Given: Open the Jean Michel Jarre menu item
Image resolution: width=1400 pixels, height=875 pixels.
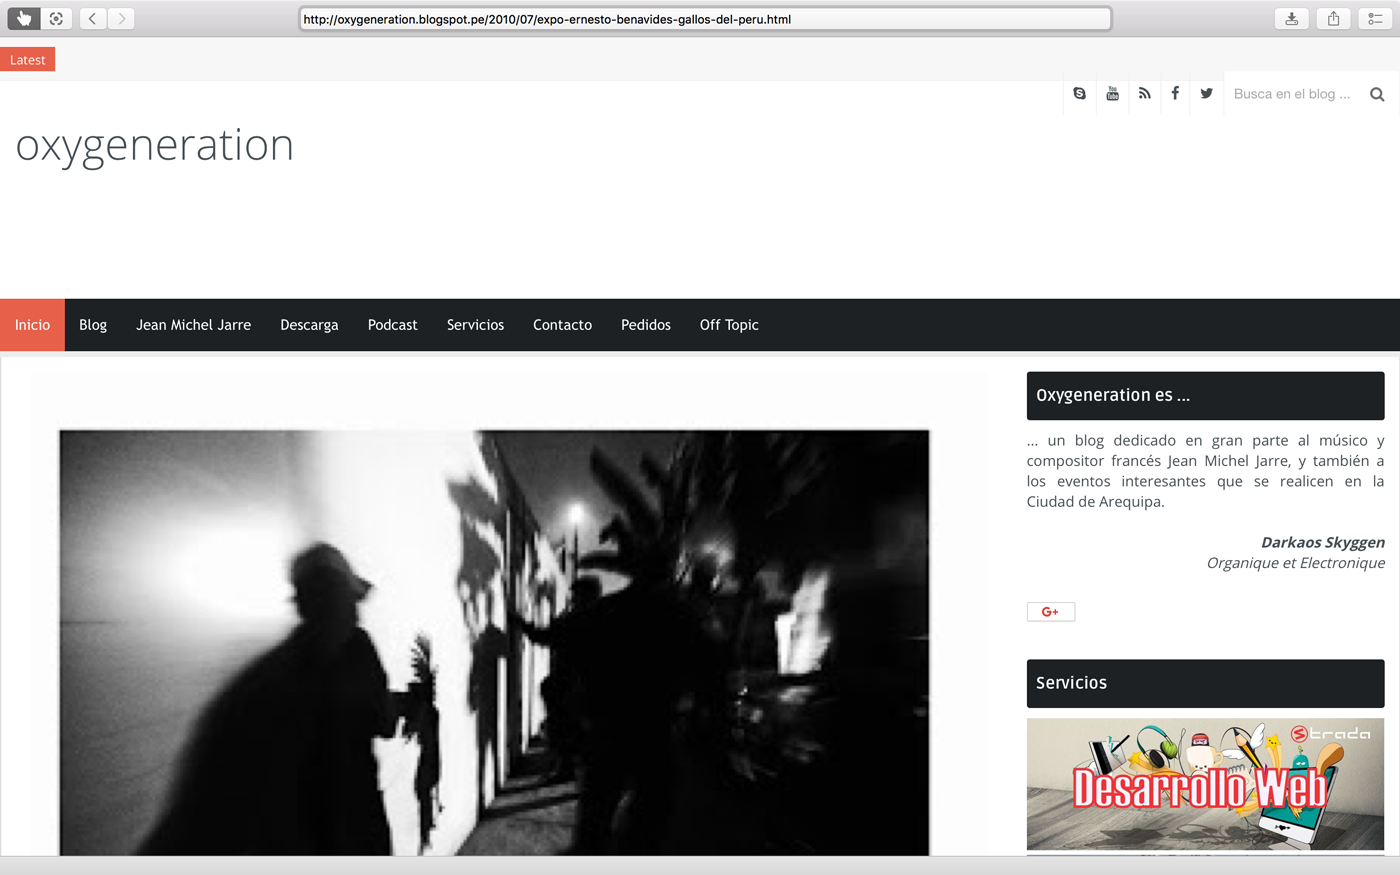Looking at the screenshot, I should (x=194, y=325).
